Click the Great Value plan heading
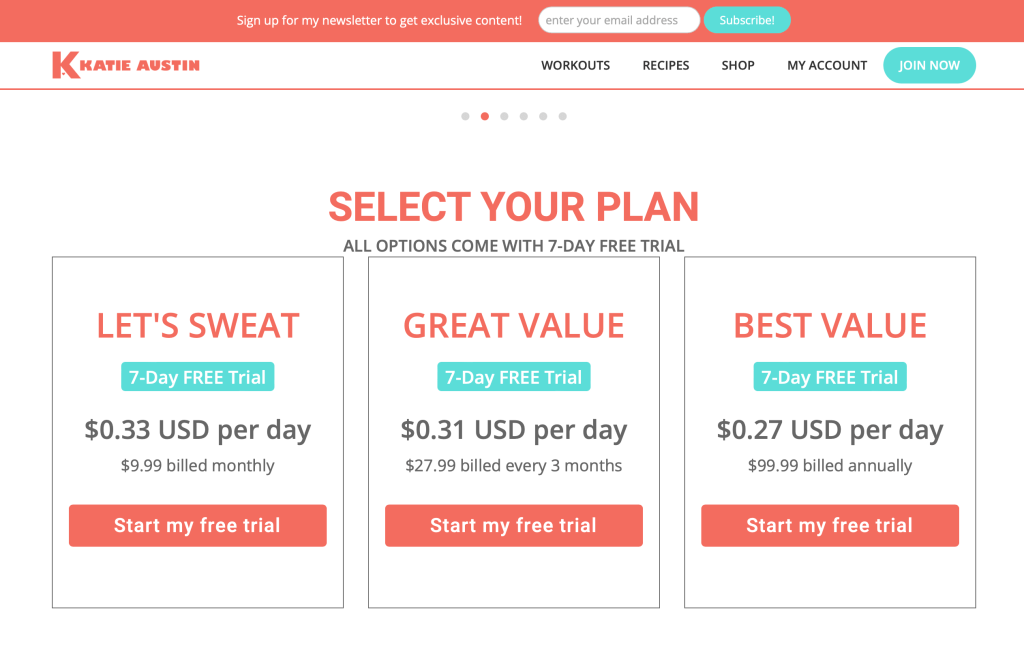This screenshot has width=1024, height=646. click(513, 325)
